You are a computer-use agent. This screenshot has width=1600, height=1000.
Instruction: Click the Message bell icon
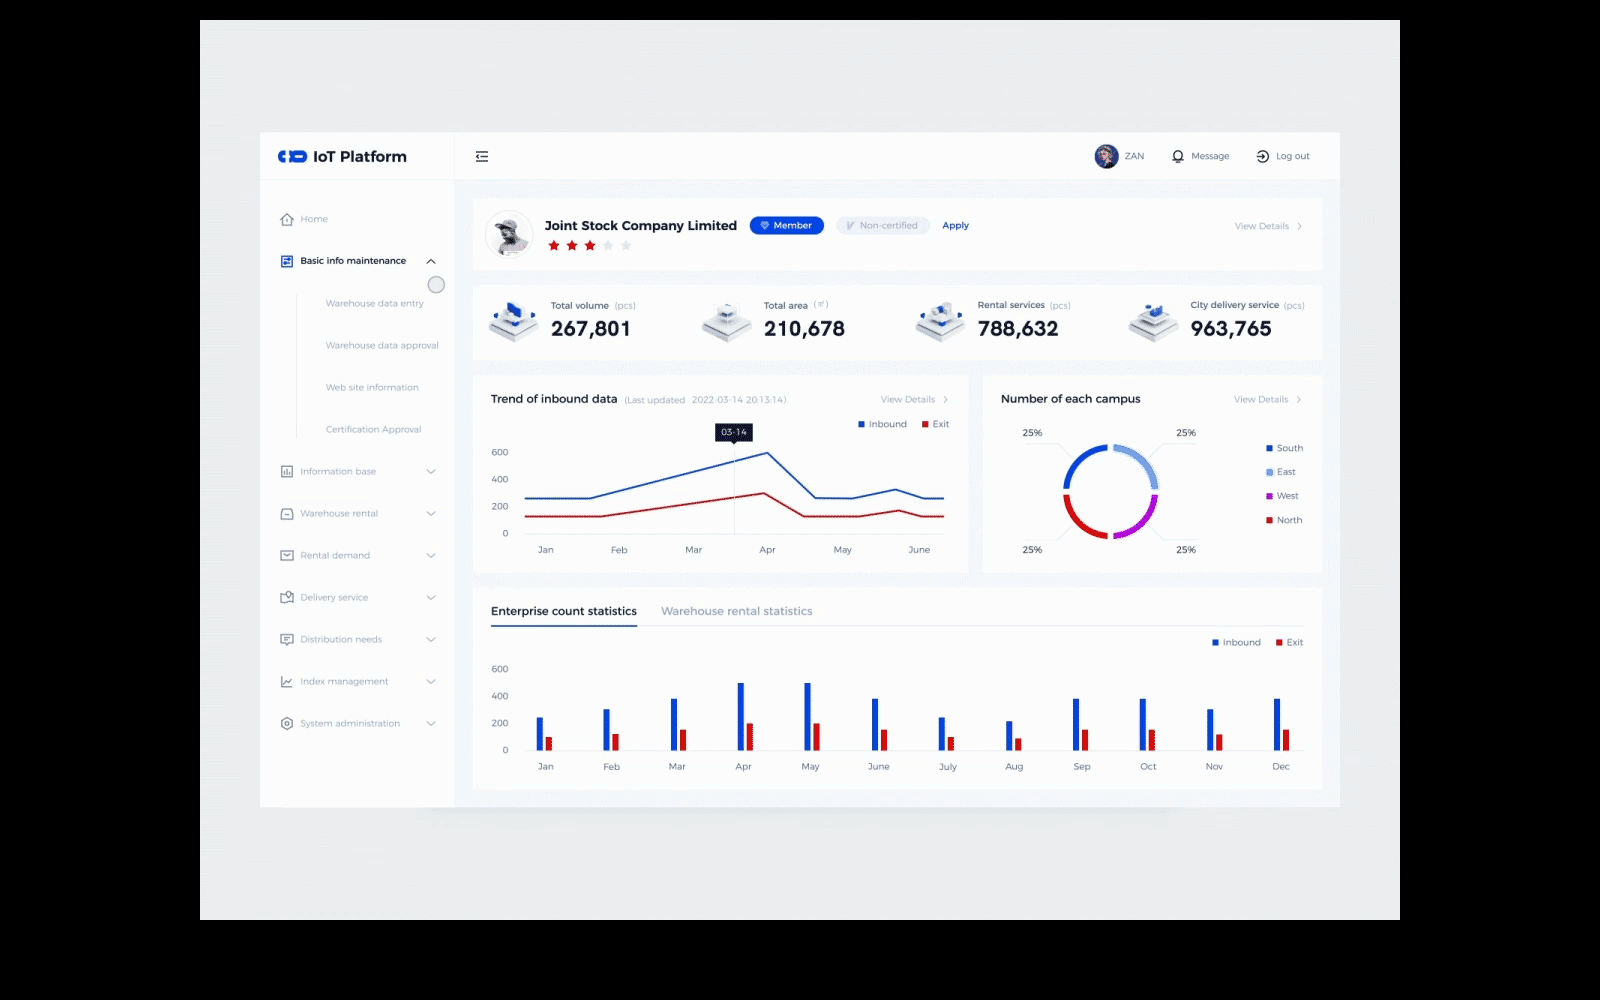pos(1178,156)
